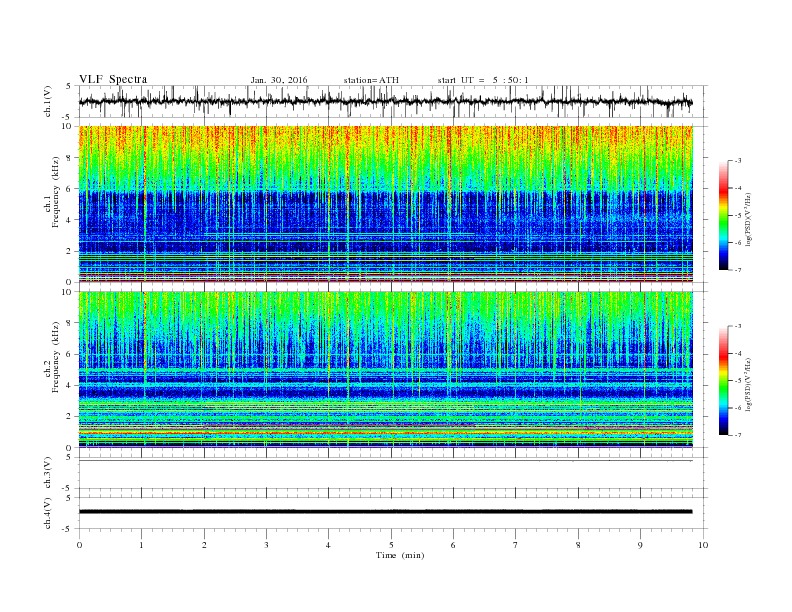This screenshot has height=612, width=792.
Task: Click the '0' tick label on time axis
Action: 79,545
